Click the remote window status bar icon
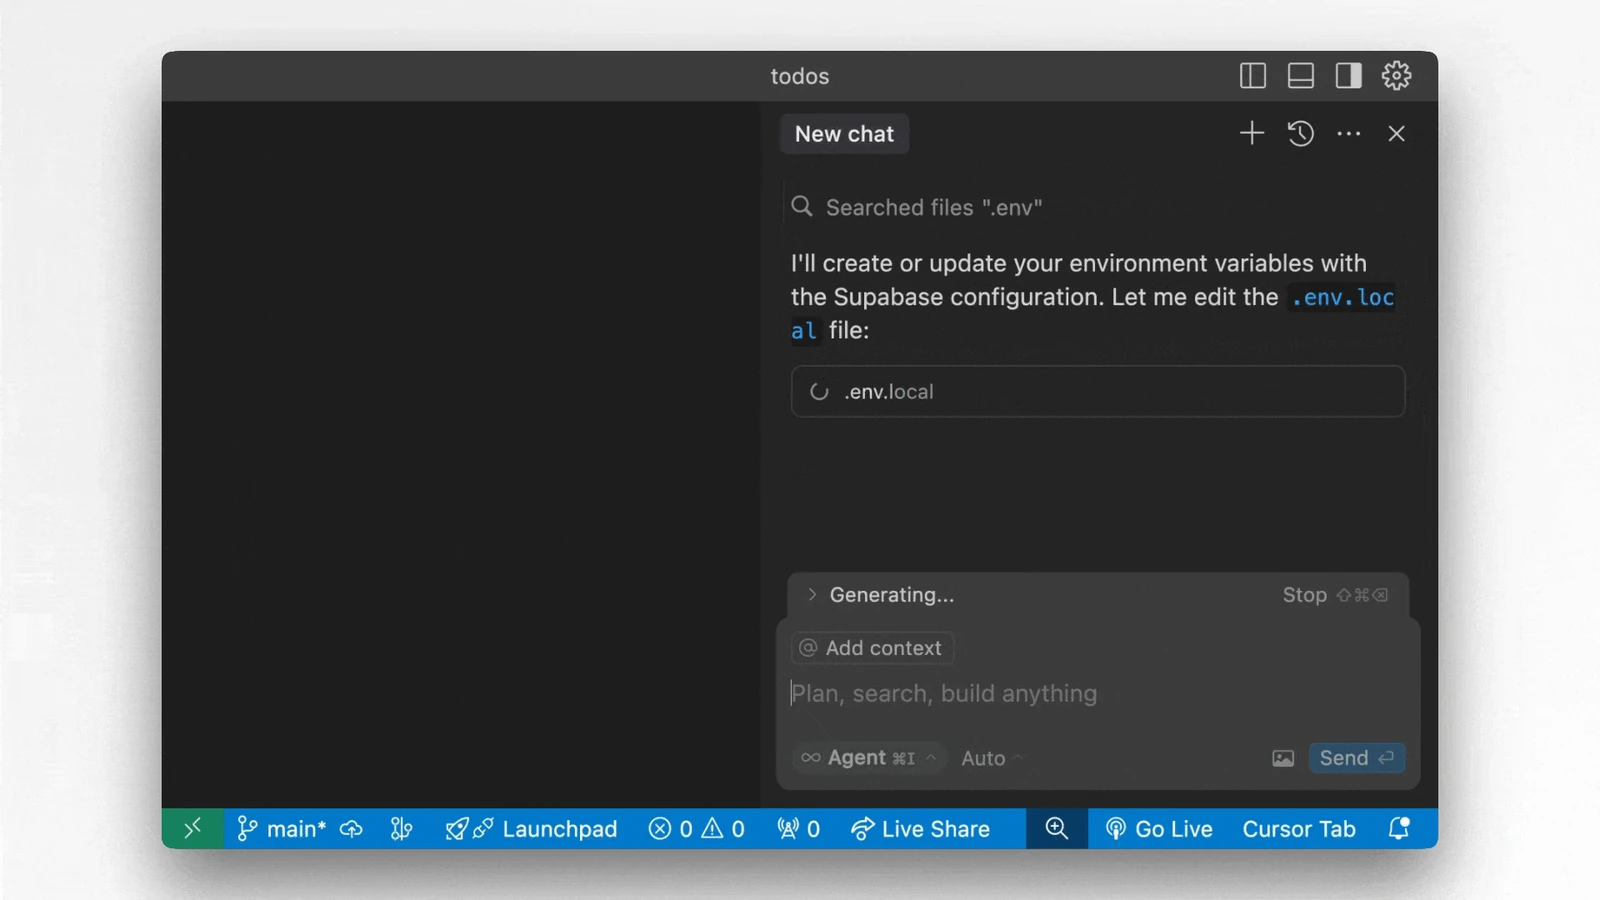 pyautogui.click(x=193, y=829)
